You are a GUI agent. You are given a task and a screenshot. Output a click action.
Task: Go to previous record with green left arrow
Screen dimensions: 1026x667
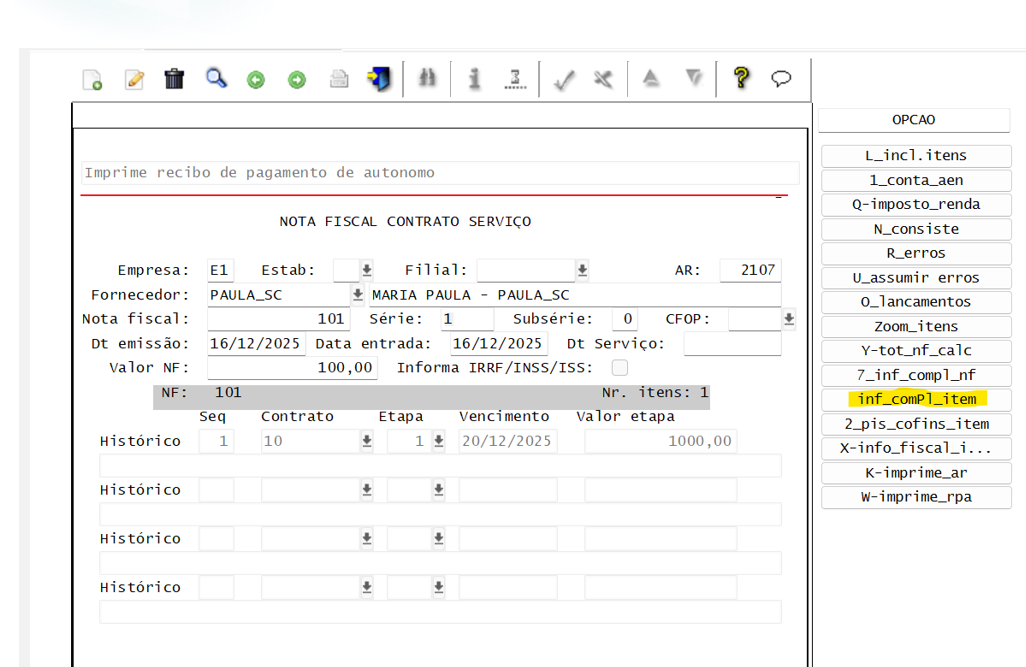256,80
